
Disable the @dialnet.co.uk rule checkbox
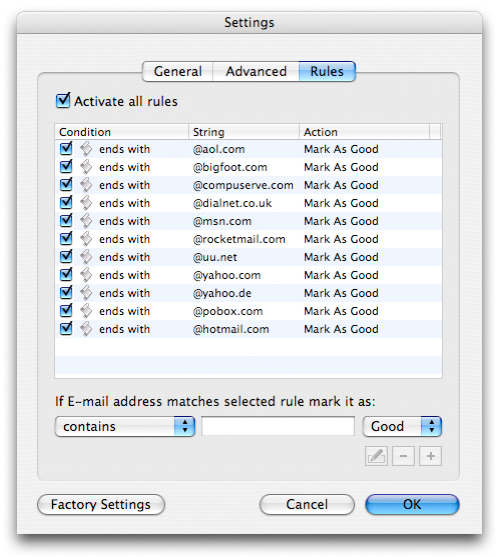[x=66, y=202]
